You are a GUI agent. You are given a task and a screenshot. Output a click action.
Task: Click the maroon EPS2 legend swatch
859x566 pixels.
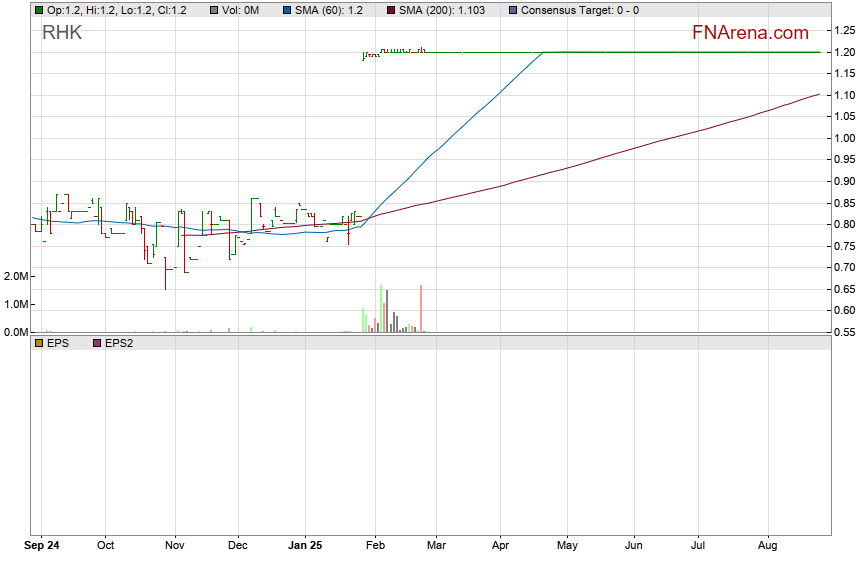click(x=97, y=343)
